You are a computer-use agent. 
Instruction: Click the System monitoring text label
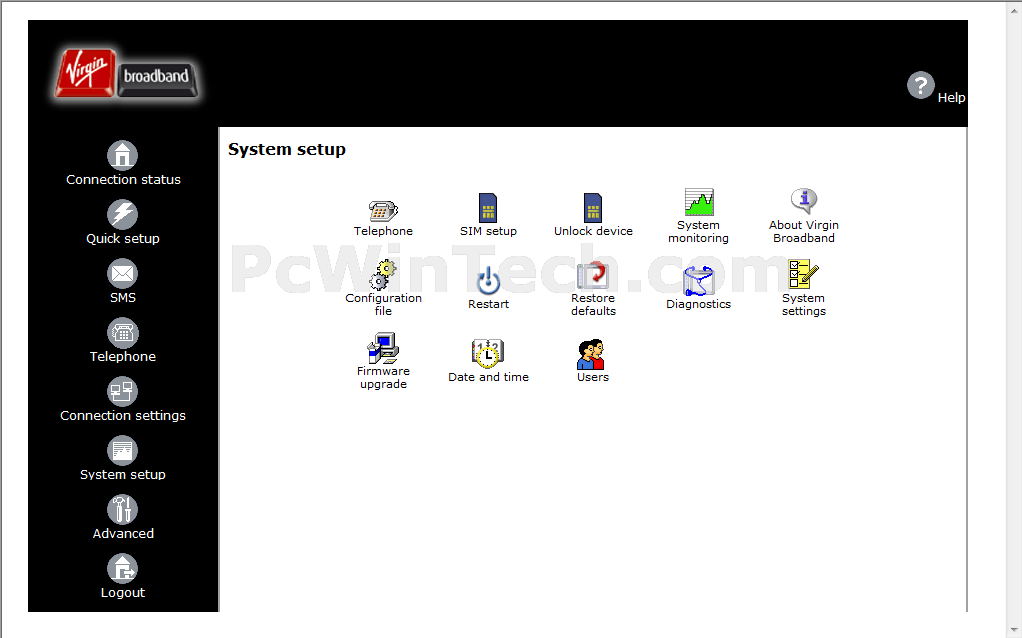pyautogui.click(x=699, y=231)
